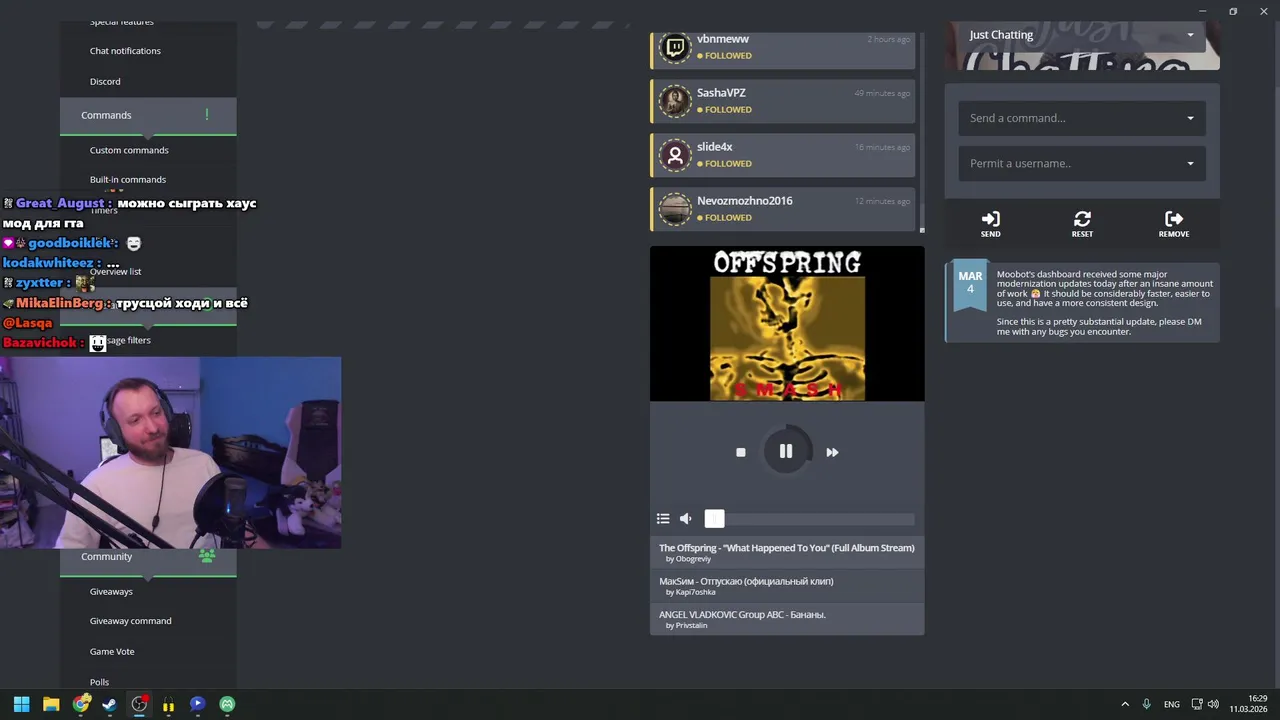
Task: Open the Send a command dropdown
Action: pyautogui.click(x=1082, y=118)
